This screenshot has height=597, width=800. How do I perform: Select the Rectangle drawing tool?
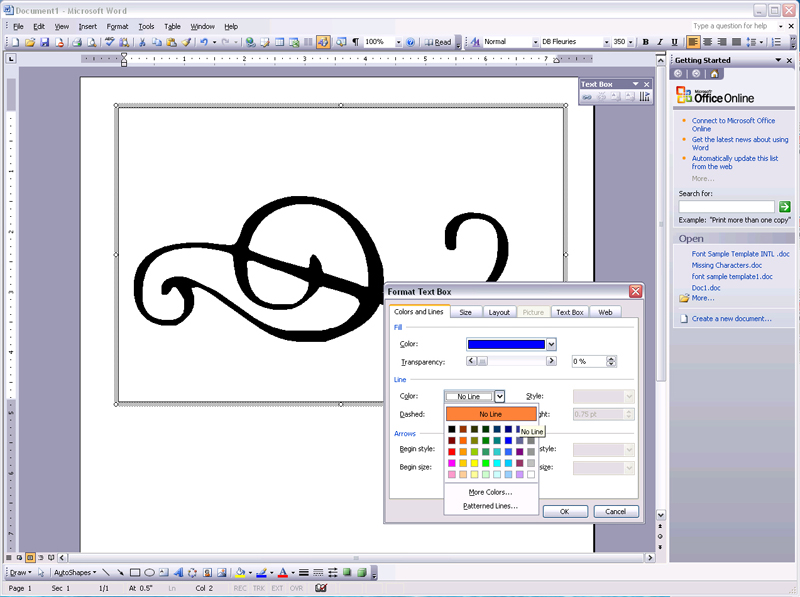[135, 573]
